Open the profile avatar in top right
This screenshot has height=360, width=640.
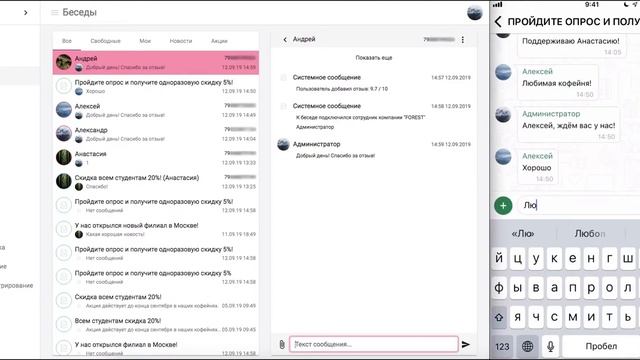475,13
